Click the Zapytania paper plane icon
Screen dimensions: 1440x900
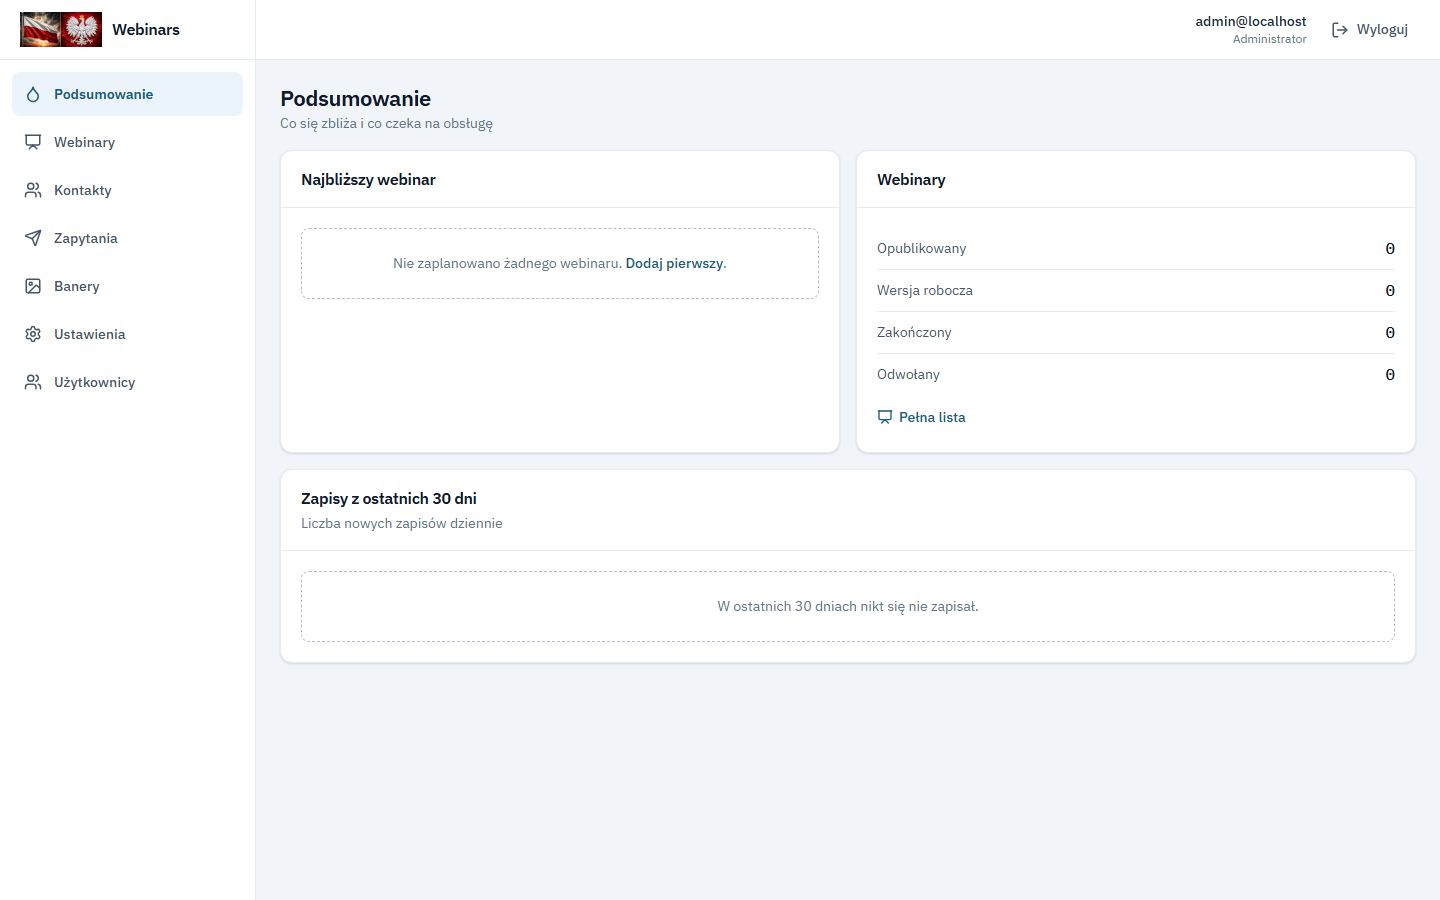tap(33, 238)
